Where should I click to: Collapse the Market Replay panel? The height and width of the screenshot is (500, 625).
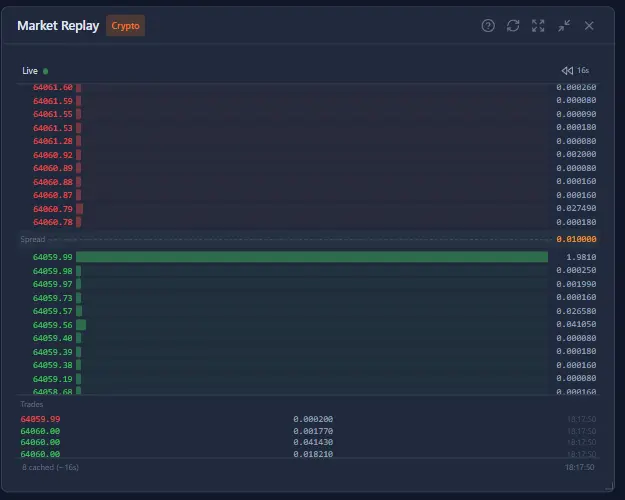tap(564, 26)
